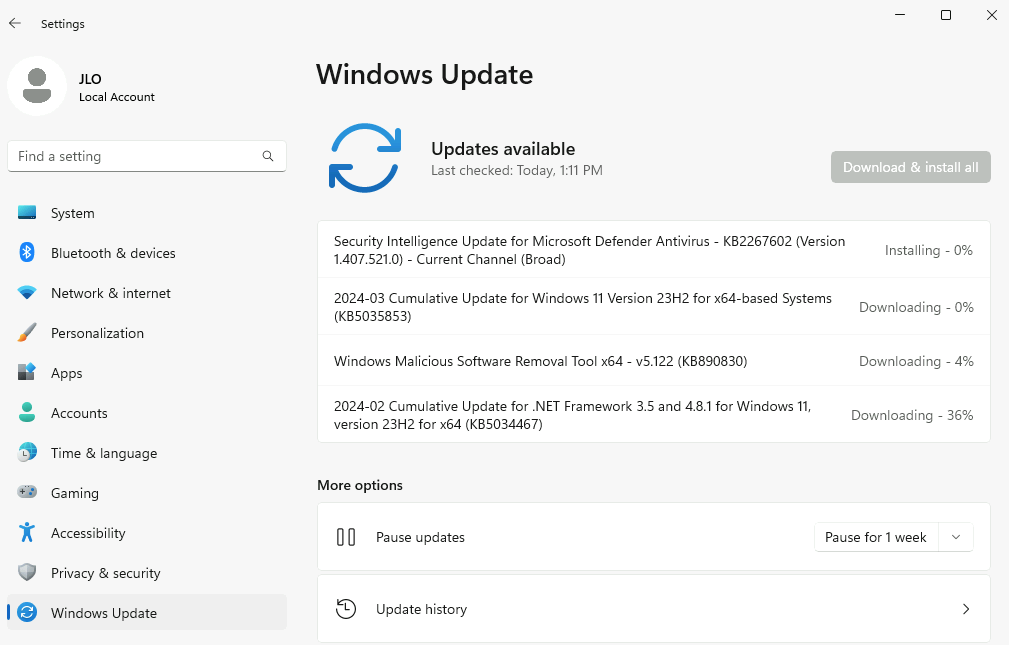Click the System monitor icon

27,212
